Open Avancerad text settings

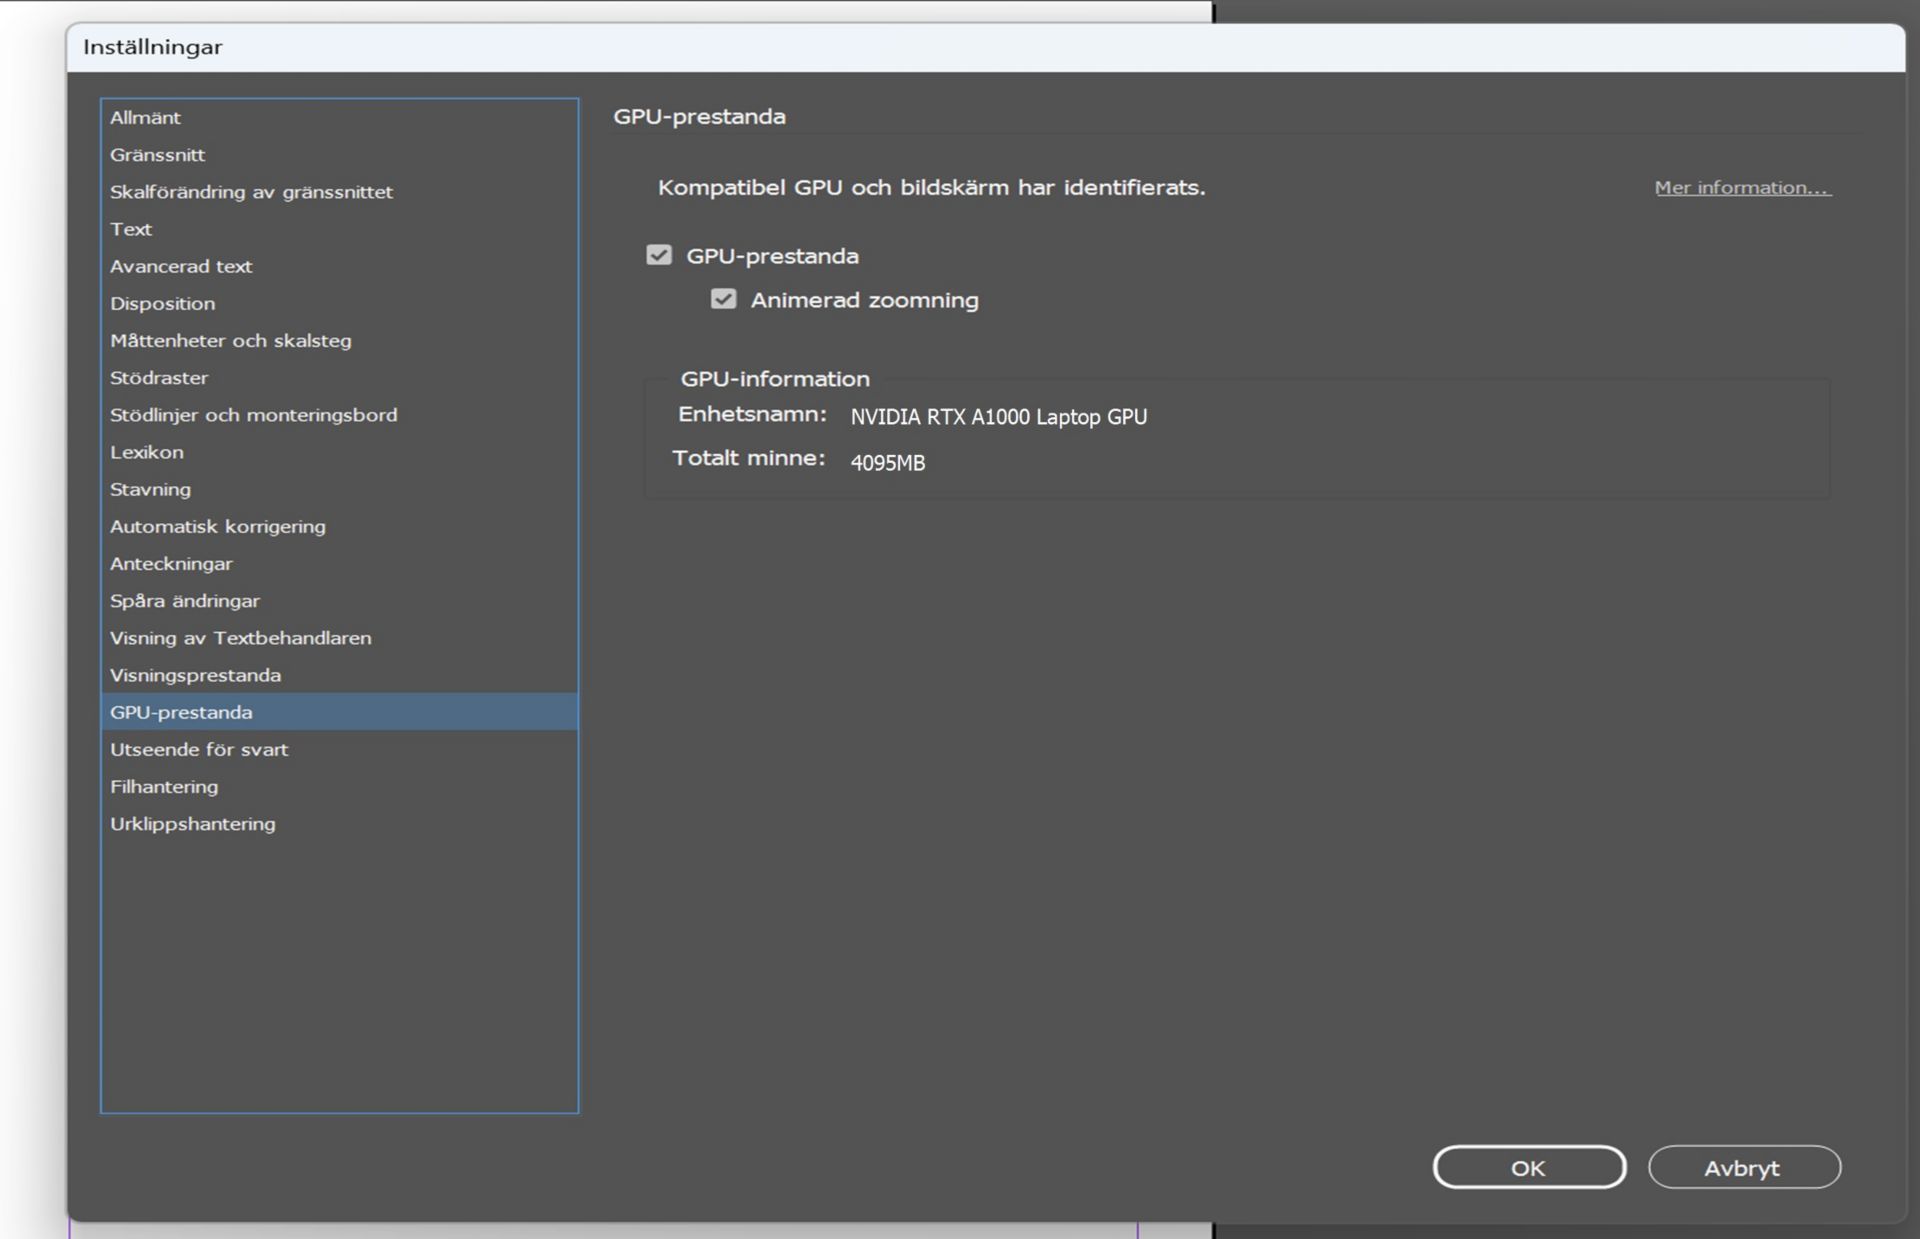click(x=181, y=267)
